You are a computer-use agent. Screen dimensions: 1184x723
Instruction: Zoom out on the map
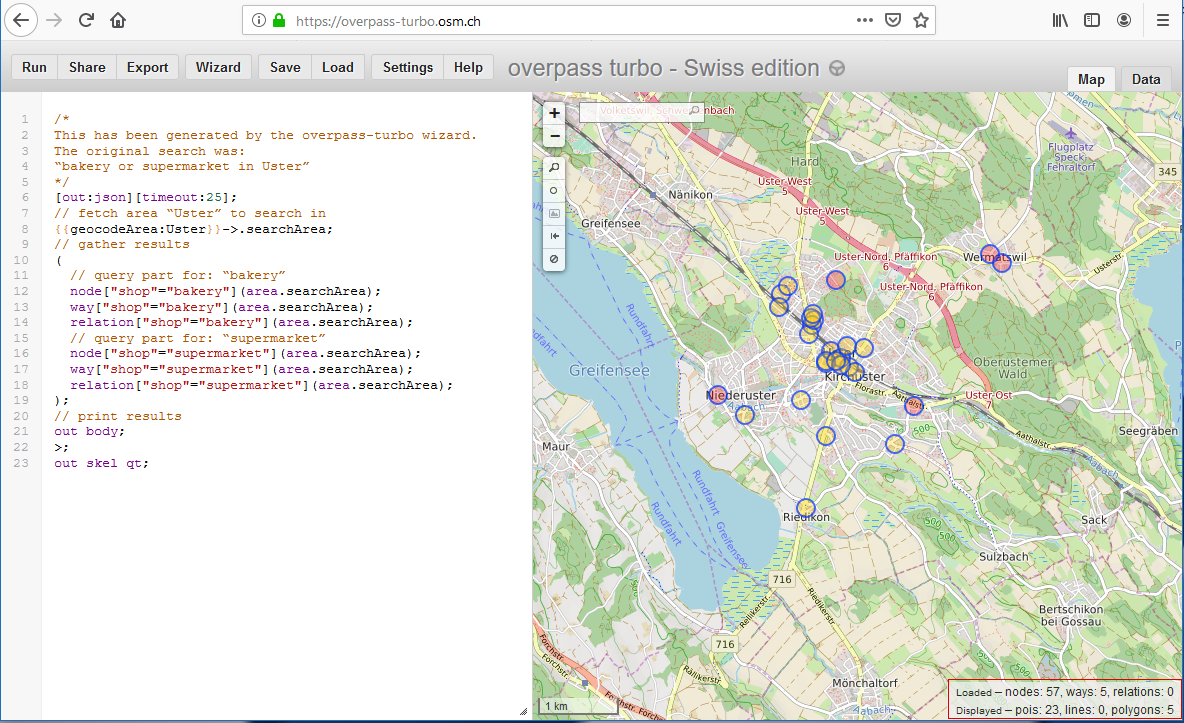[x=554, y=135]
